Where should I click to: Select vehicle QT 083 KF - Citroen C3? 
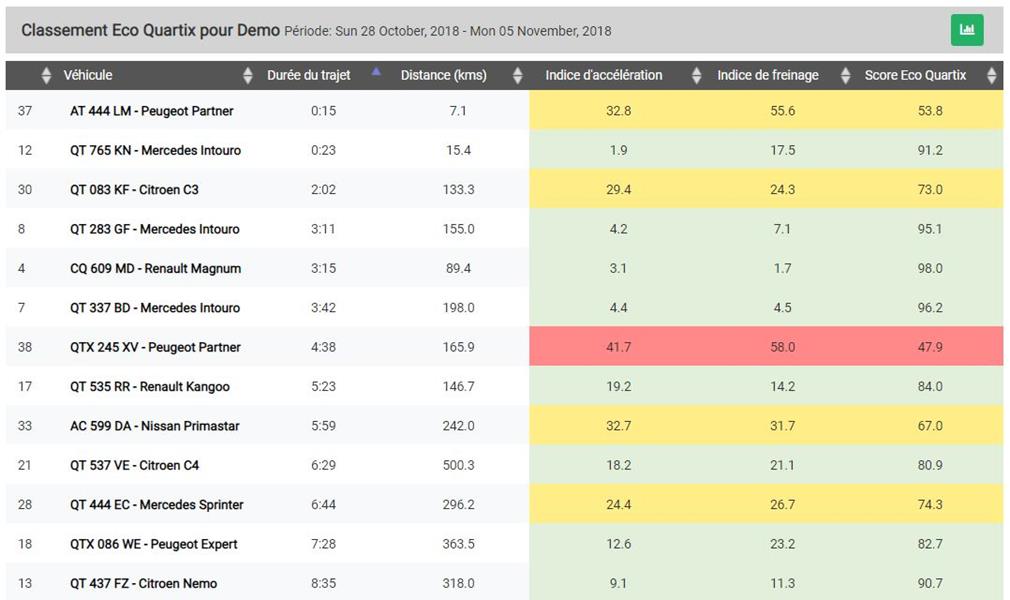(134, 189)
